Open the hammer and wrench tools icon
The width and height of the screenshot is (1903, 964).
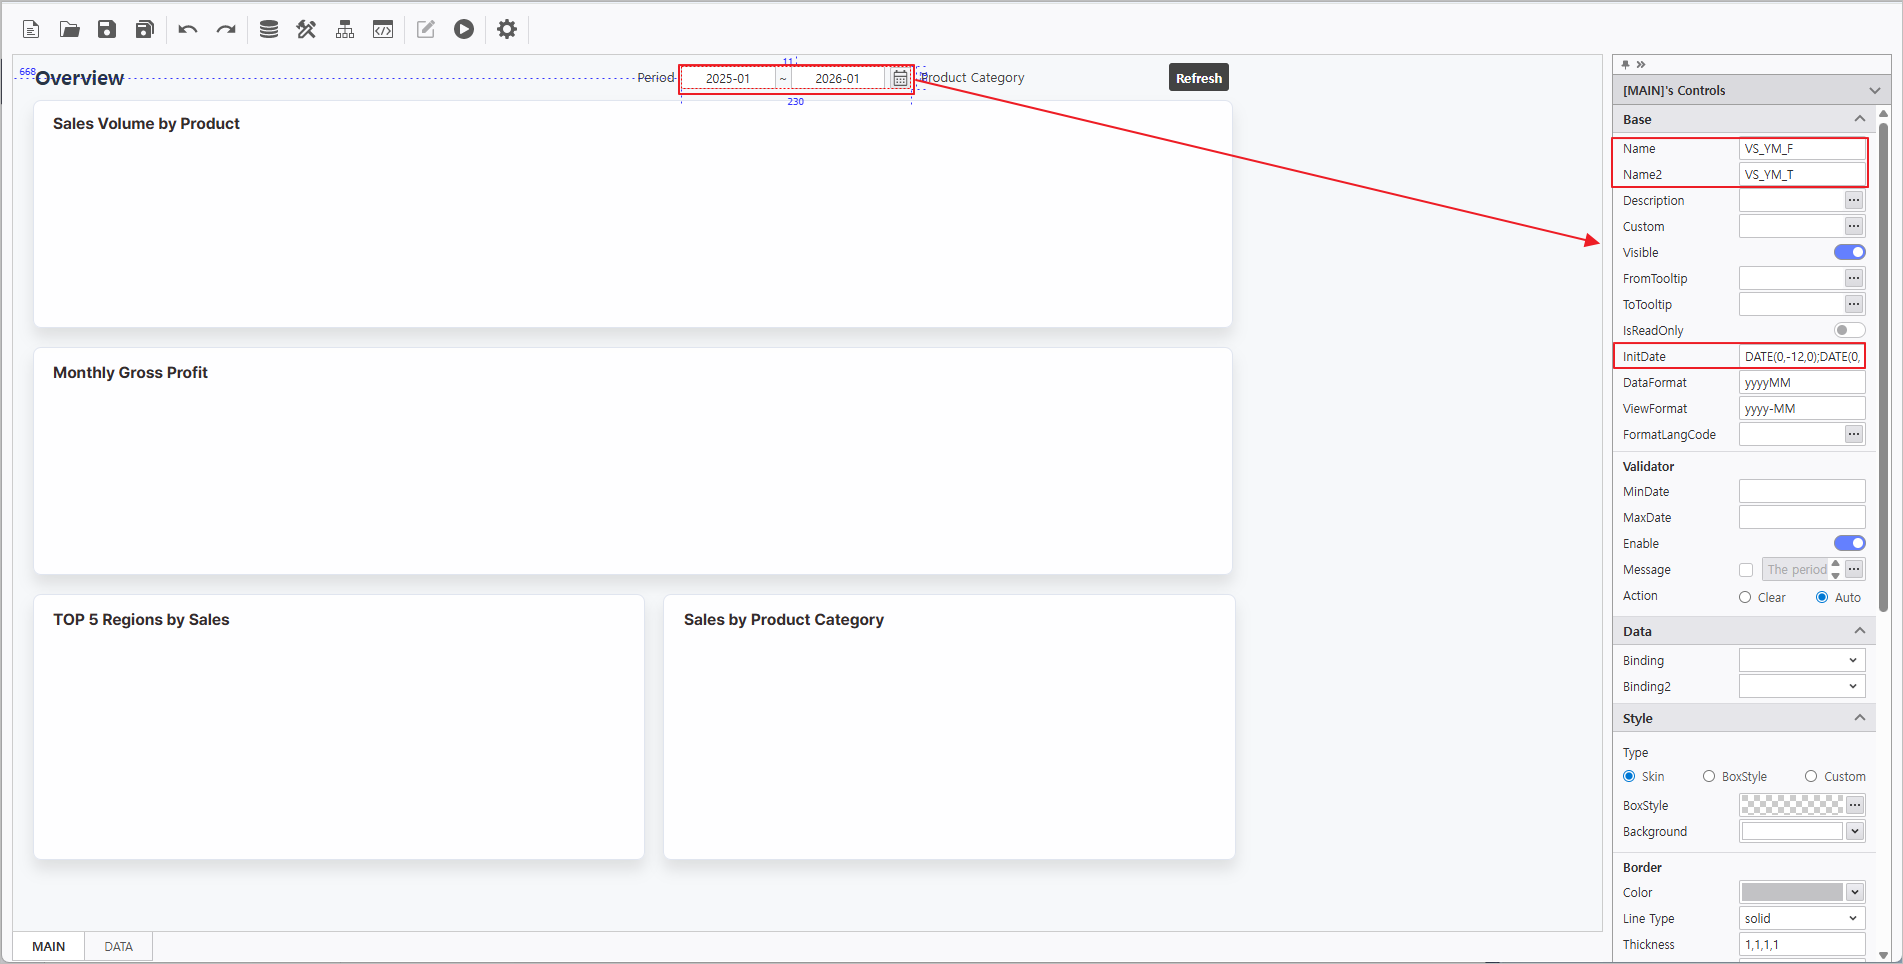pos(307,29)
